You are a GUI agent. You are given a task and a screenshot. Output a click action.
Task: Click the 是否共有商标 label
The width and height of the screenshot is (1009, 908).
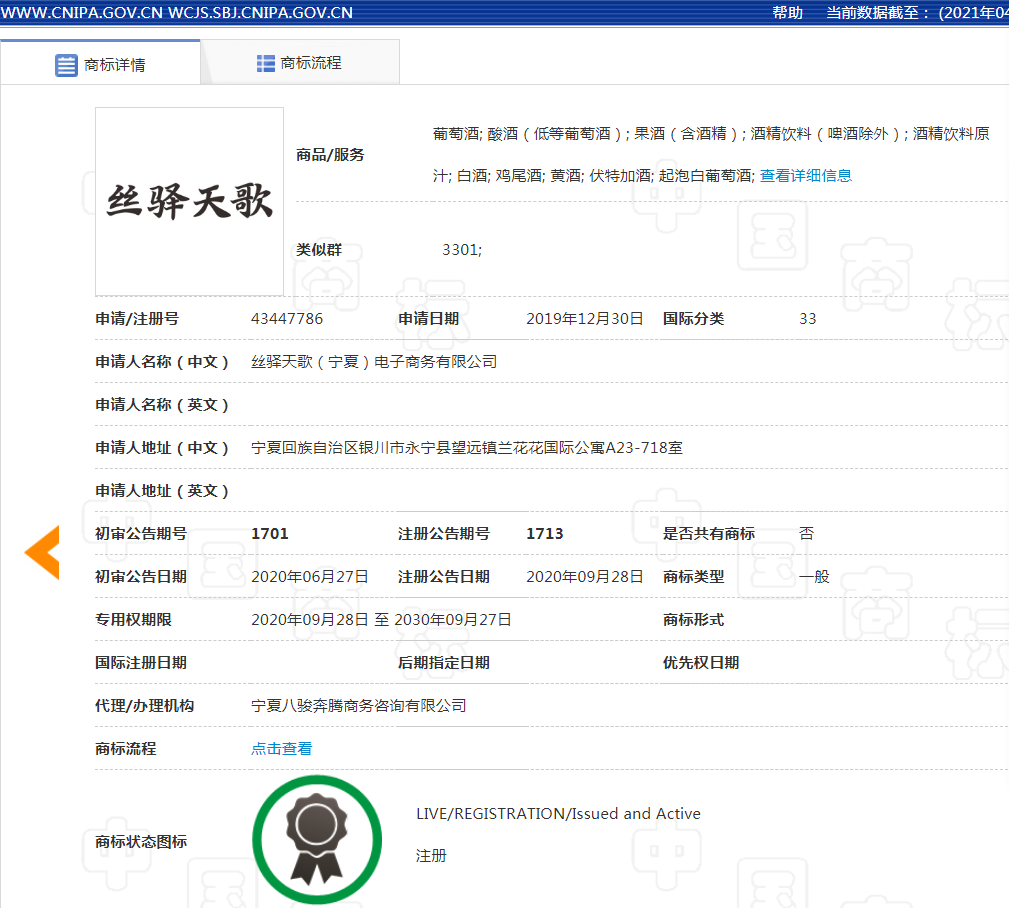(708, 533)
